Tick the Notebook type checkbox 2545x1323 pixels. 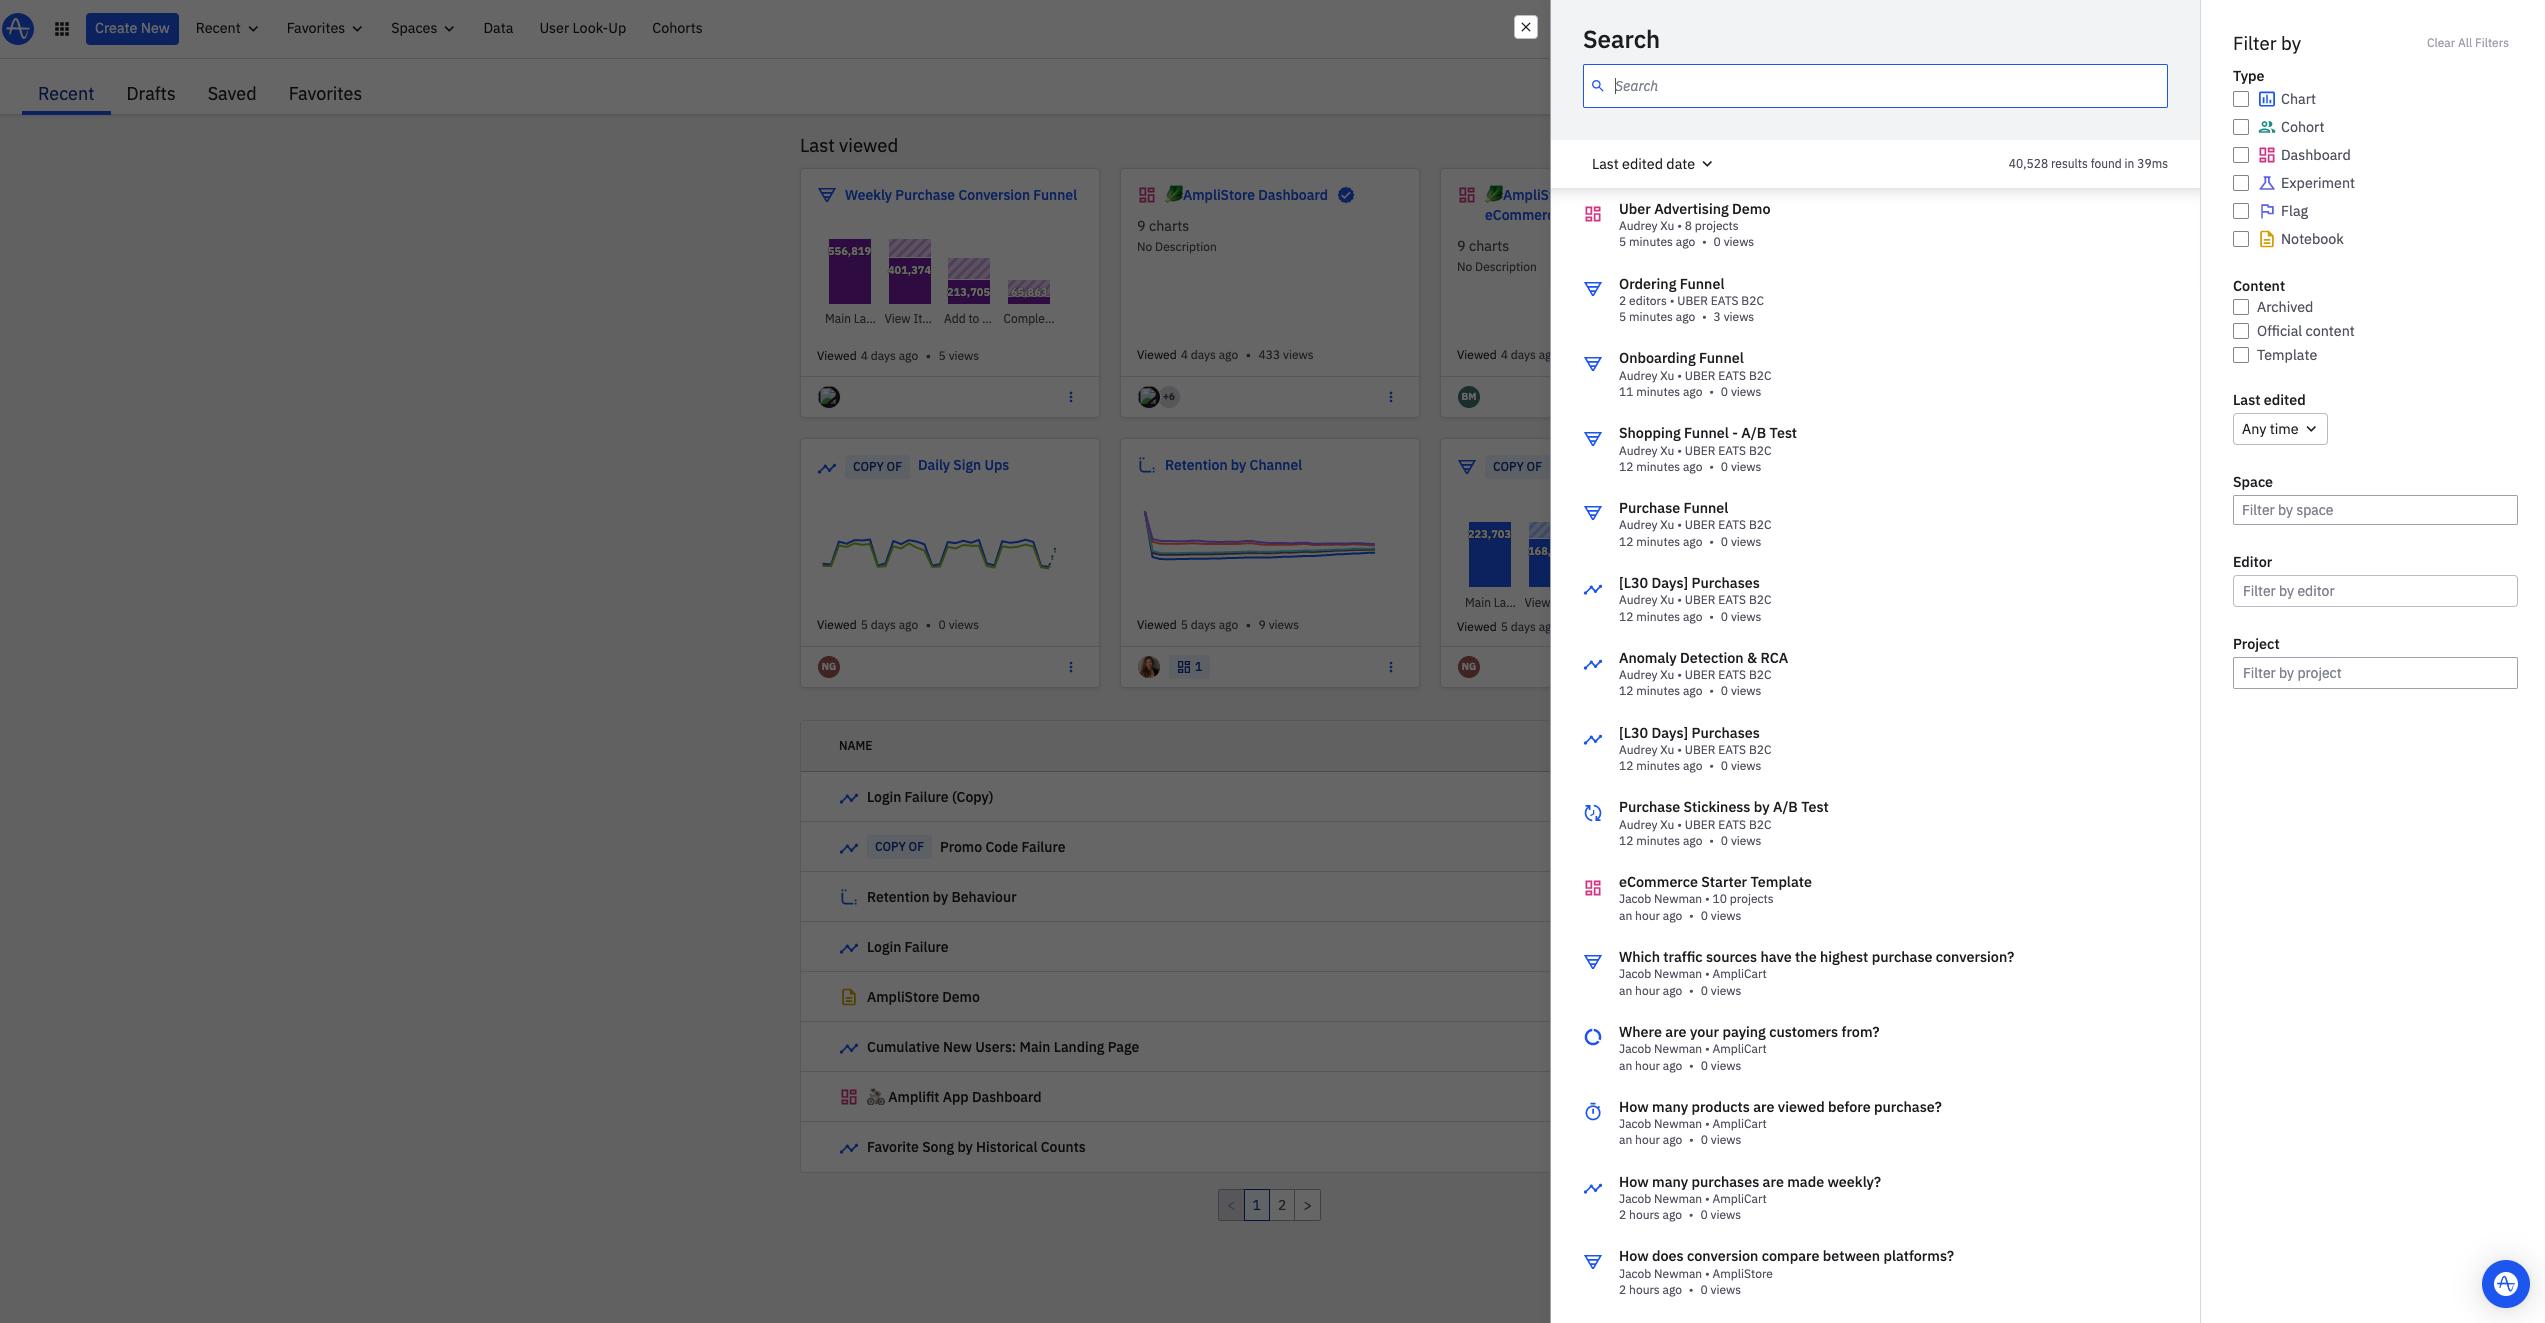pos(2241,239)
